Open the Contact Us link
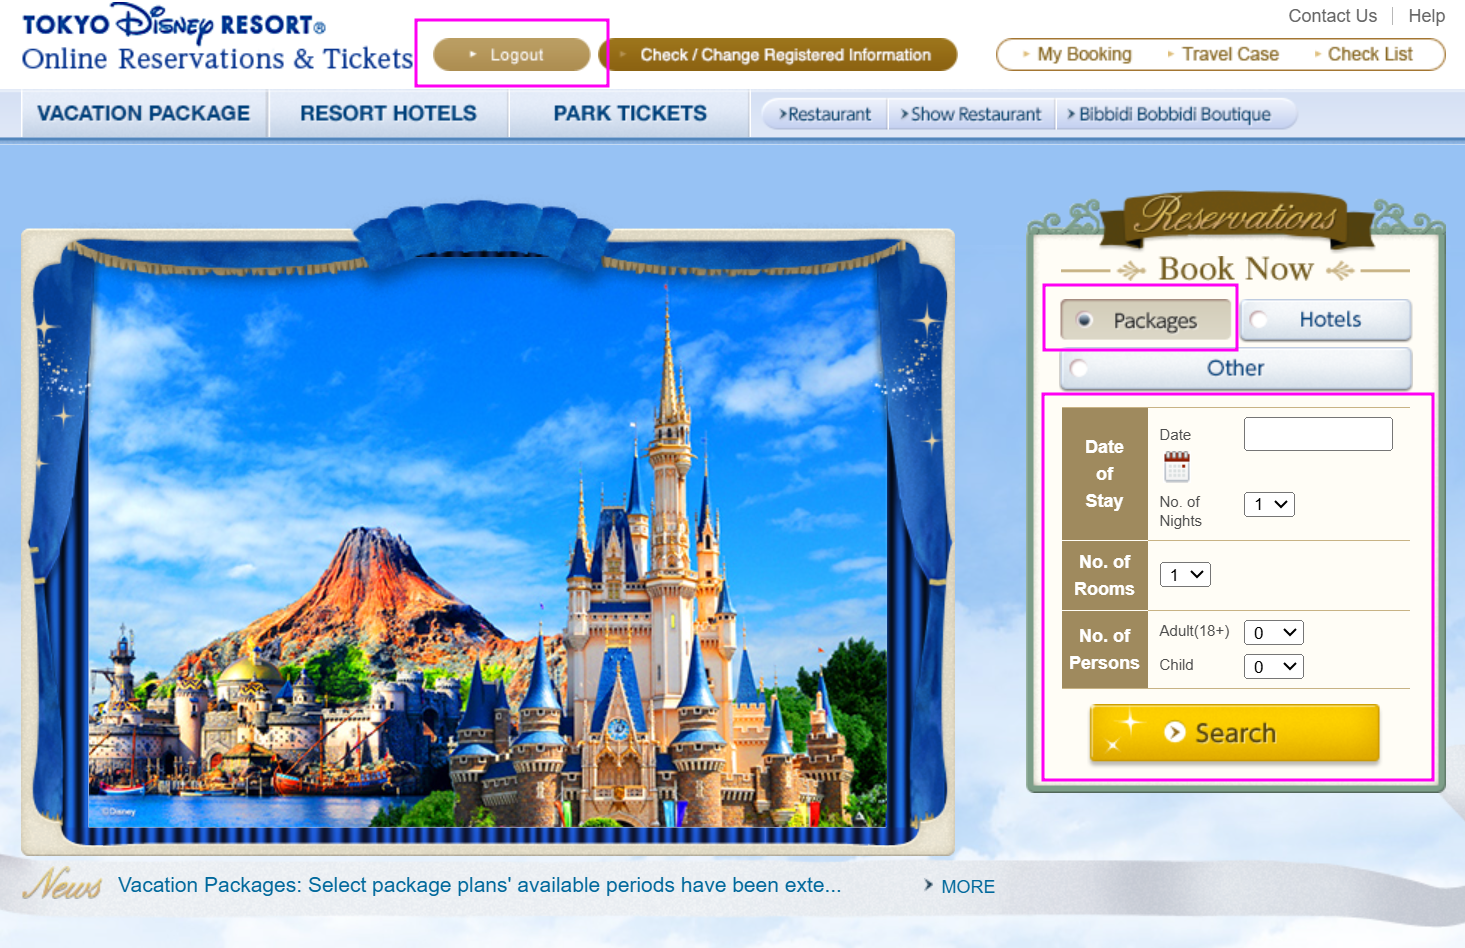1465x948 pixels. 1332,16
